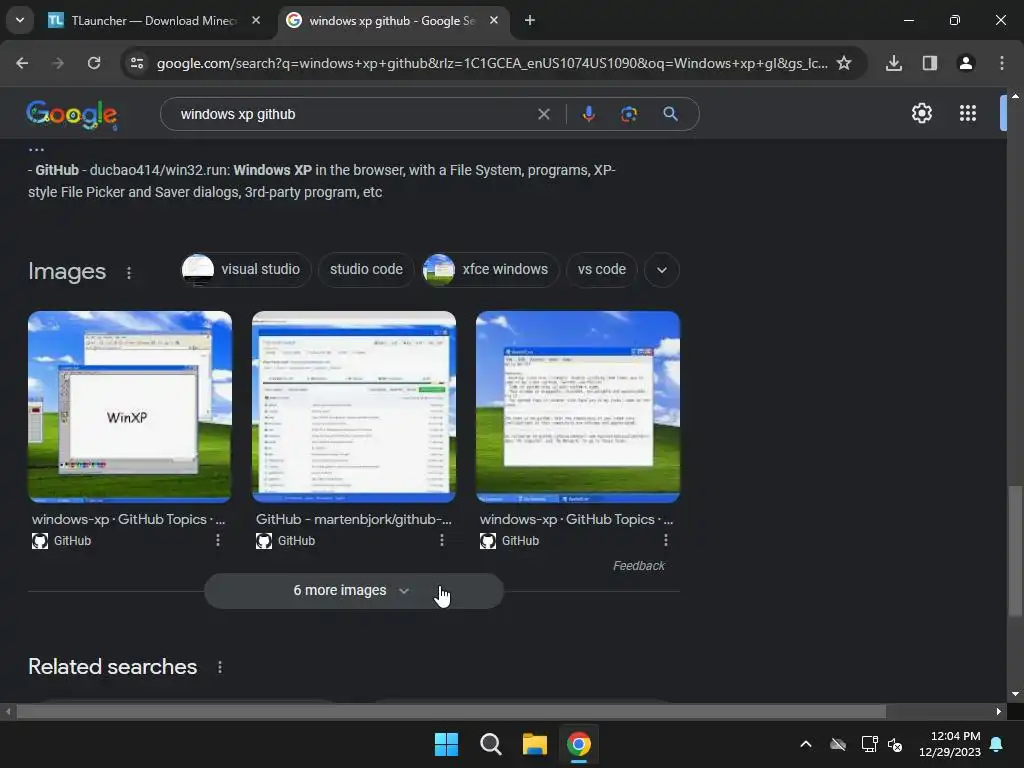Image resolution: width=1024 pixels, height=768 pixels.
Task: Open Windows taskbar search
Action: tap(490, 744)
